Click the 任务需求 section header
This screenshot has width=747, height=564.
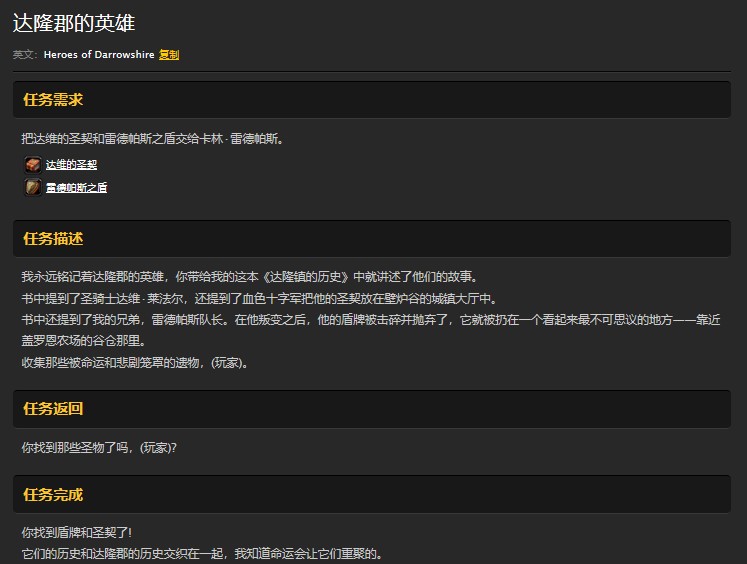(53, 100)
